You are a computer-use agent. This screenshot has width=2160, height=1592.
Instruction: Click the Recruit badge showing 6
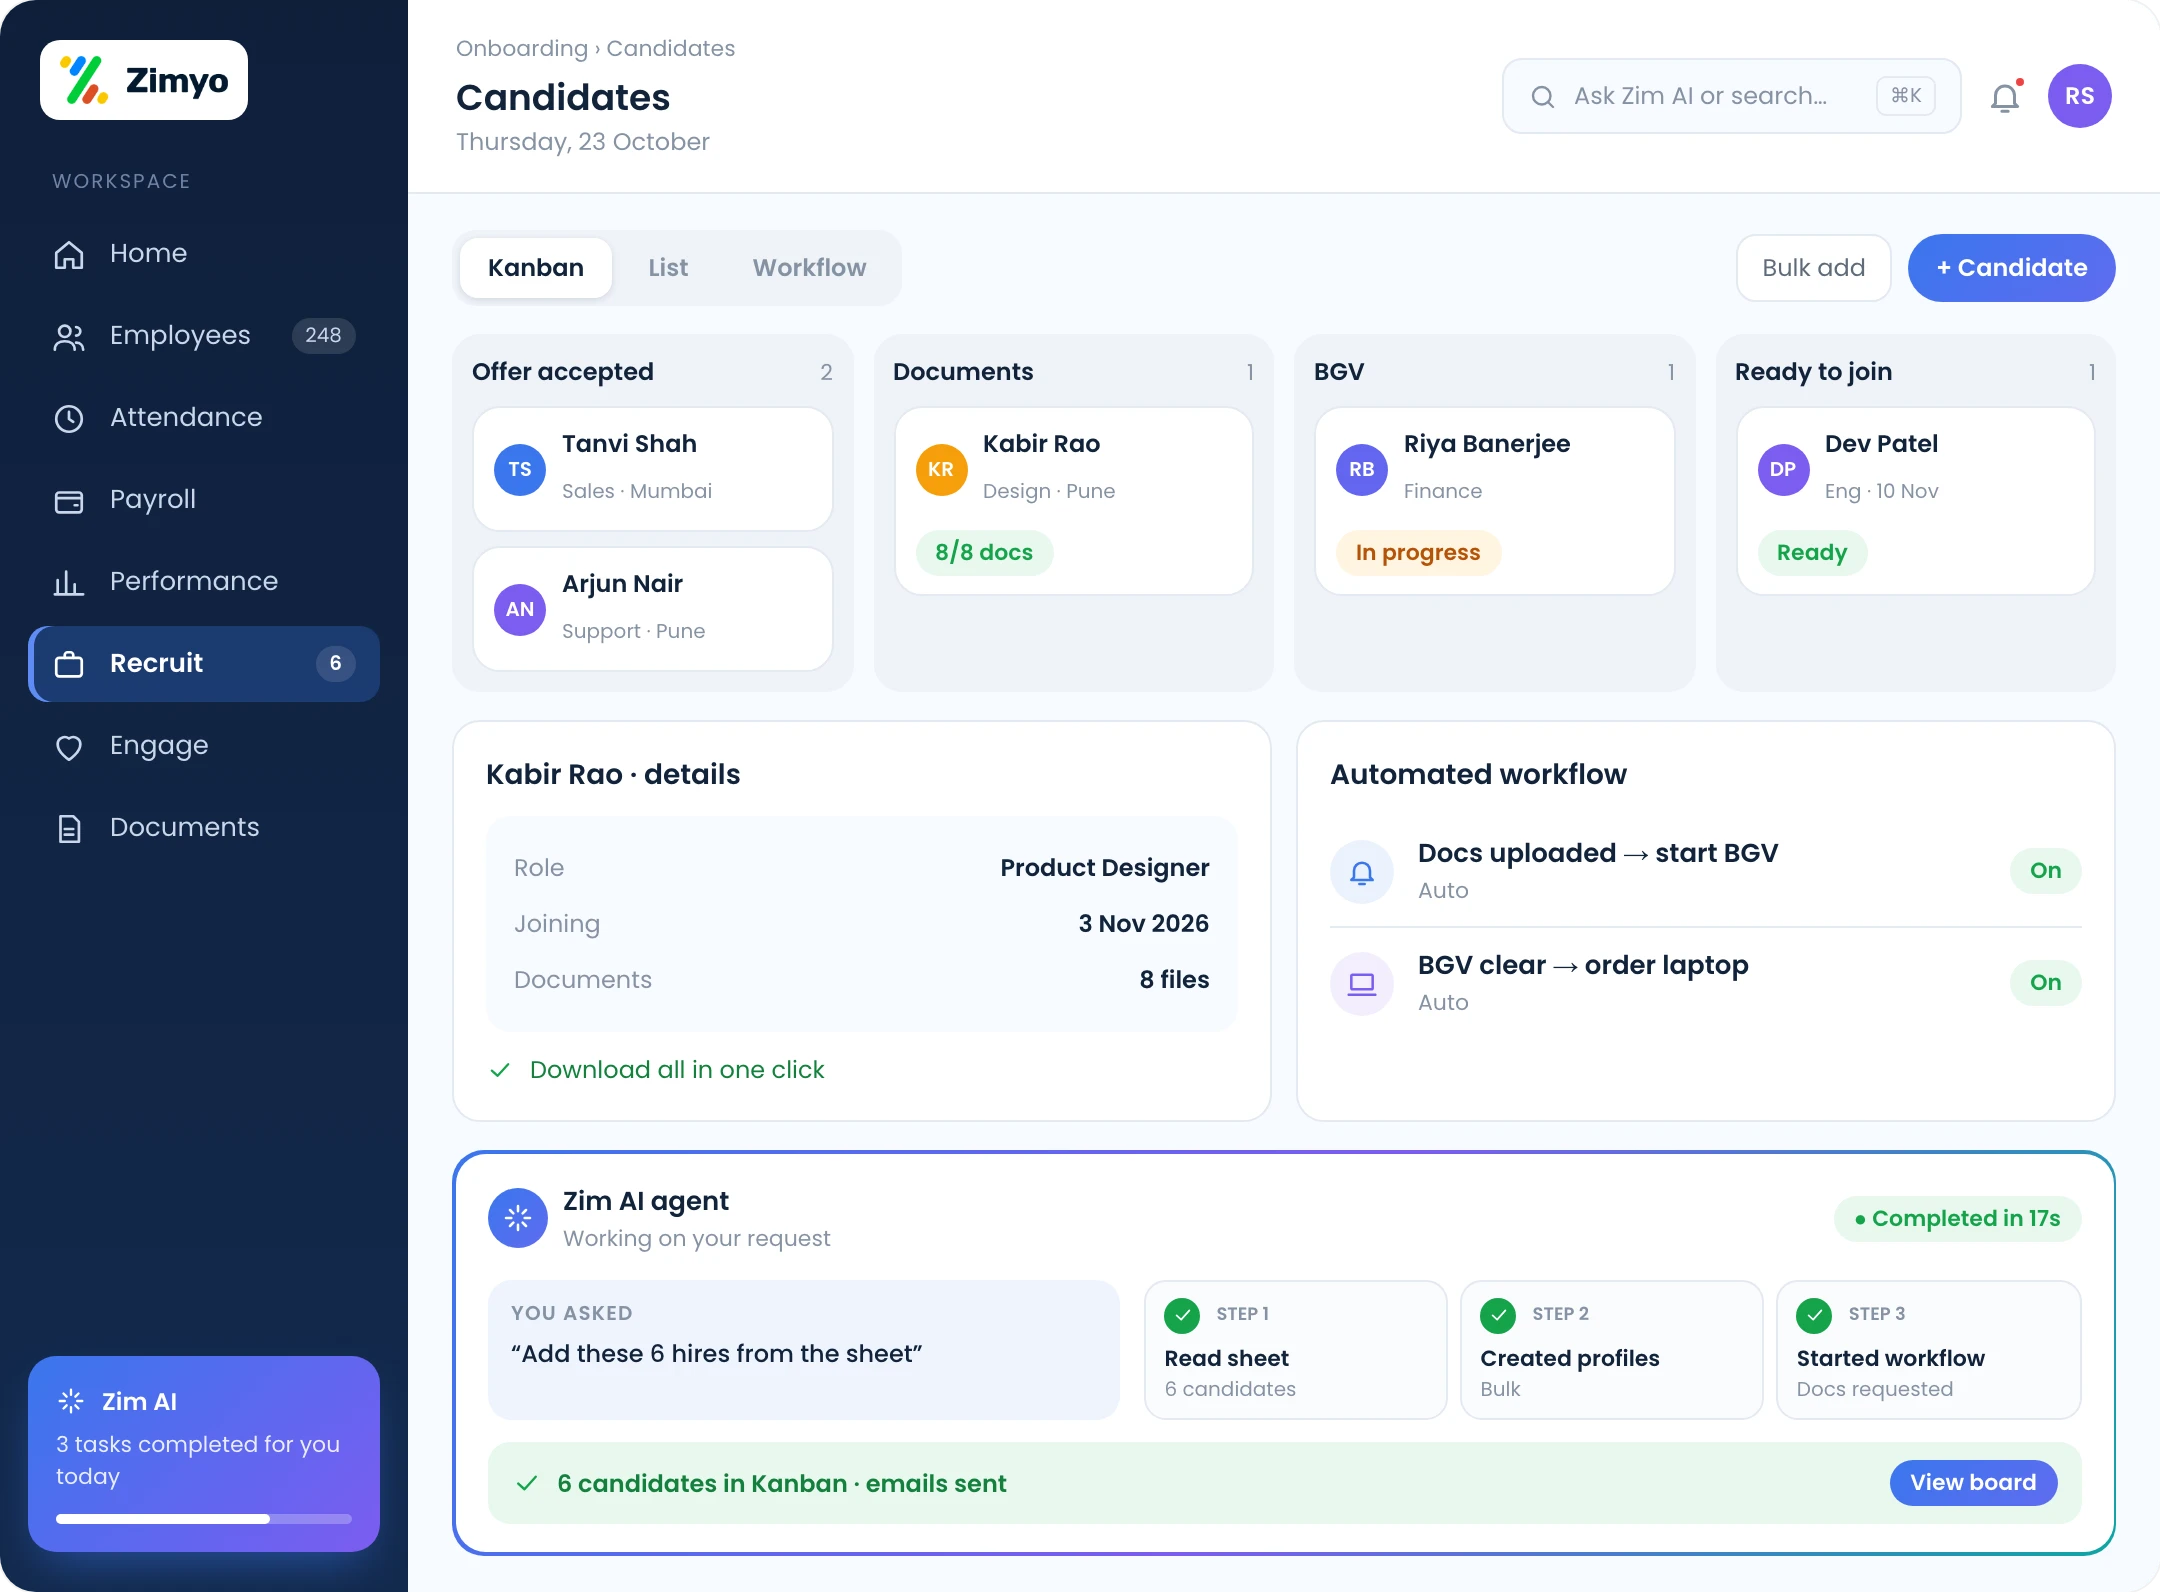336,663
